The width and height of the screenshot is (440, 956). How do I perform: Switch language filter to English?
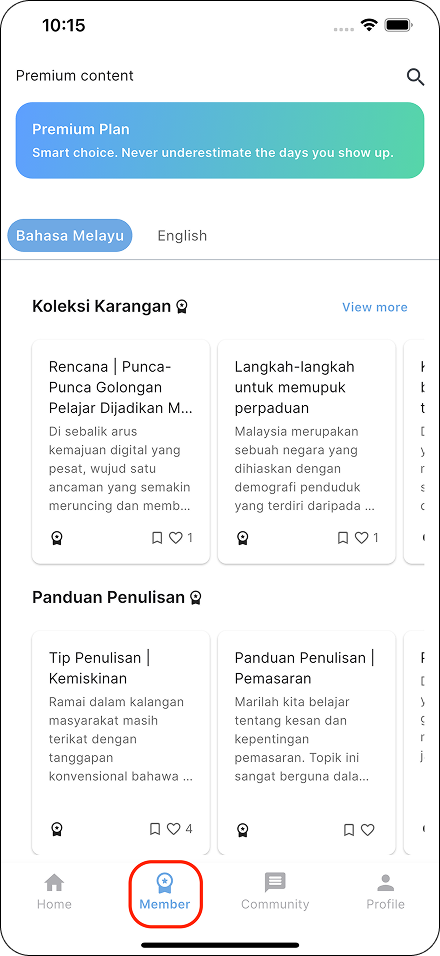(x=182, y=236)
